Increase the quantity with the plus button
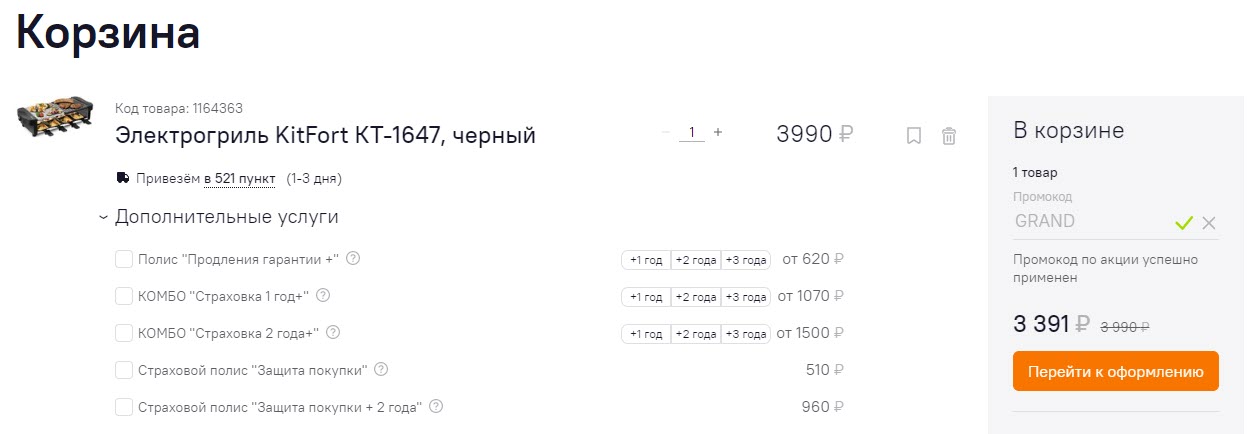 pyautogui.click(x=718, y=132)
